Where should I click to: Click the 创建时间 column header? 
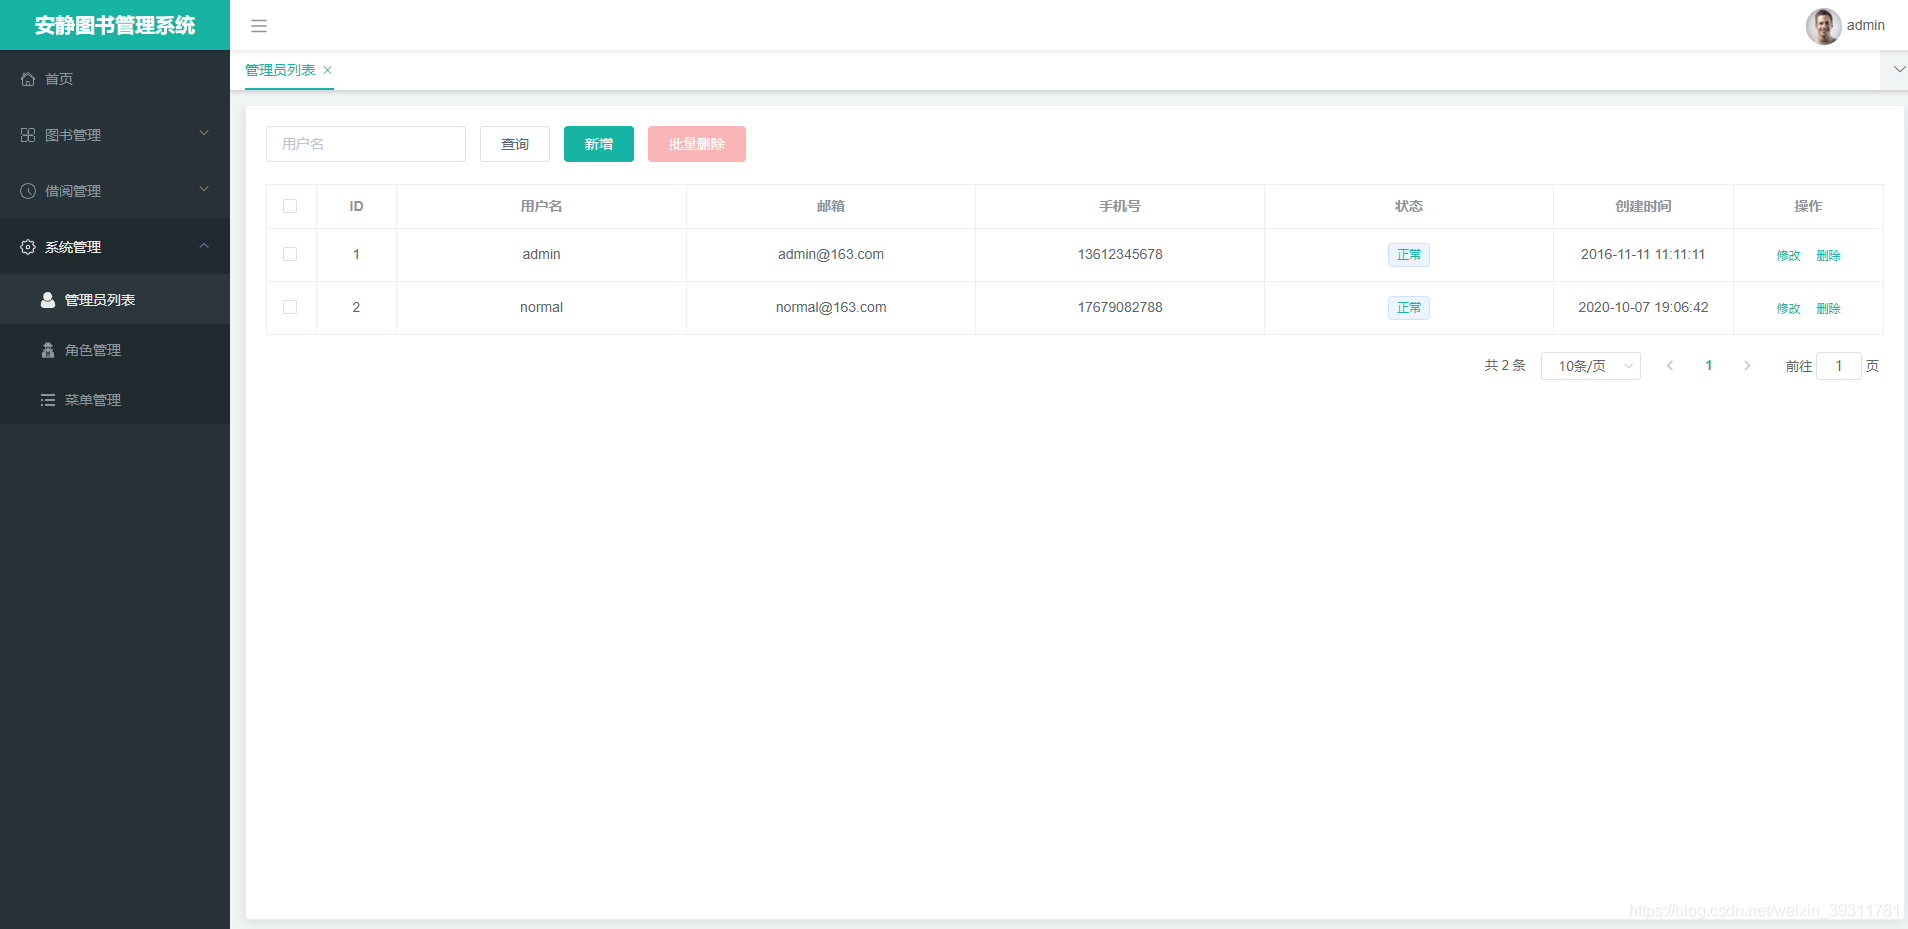[1643, 206]
